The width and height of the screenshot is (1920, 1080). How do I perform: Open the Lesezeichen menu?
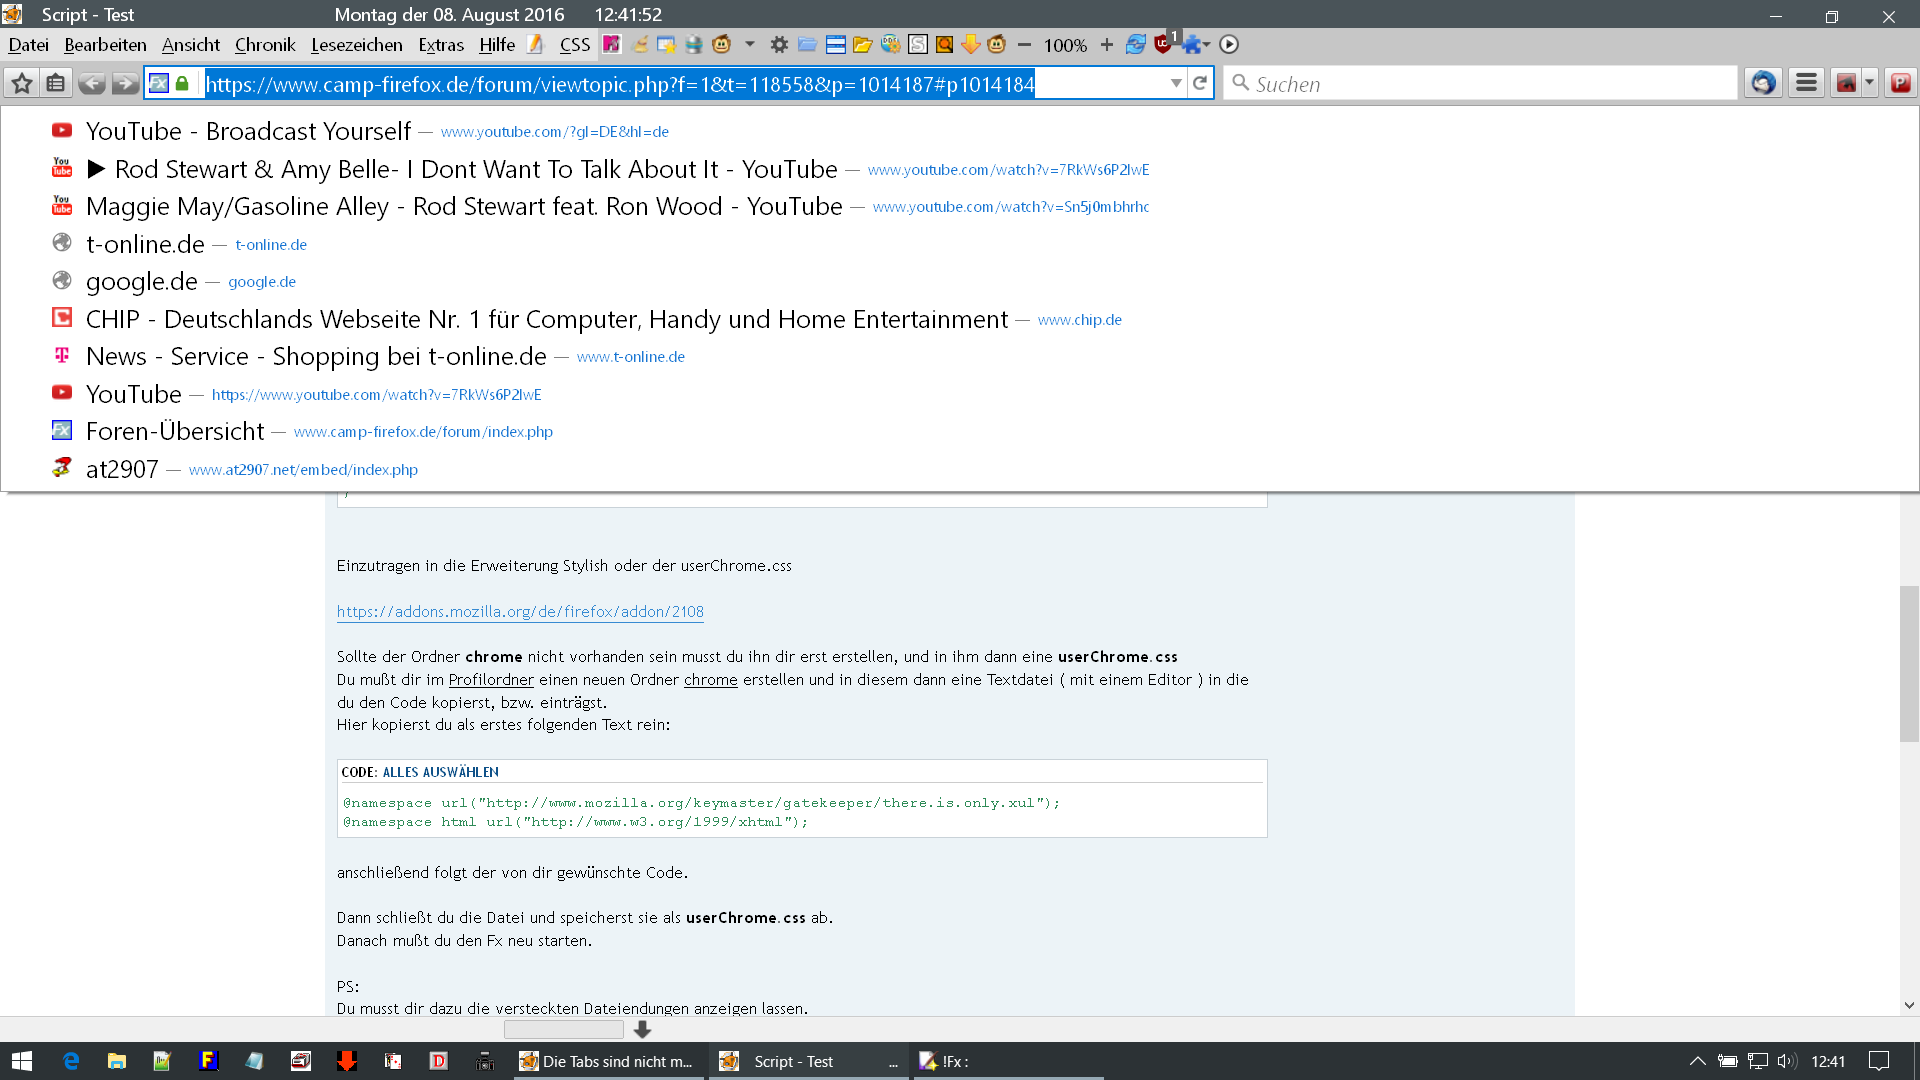pos(356,45)
